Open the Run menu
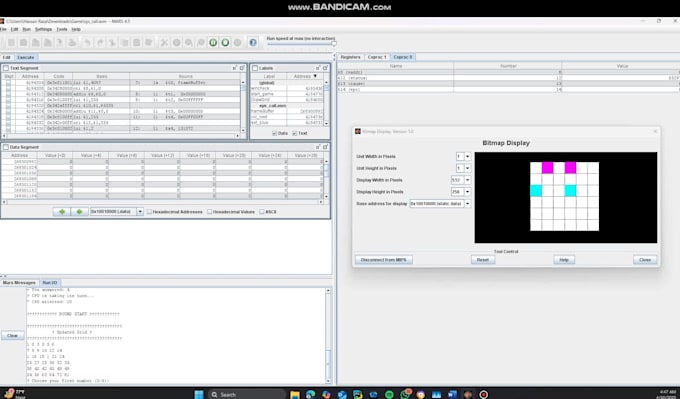The height and width of the screenshot is (399, 680). coord(26,29)
